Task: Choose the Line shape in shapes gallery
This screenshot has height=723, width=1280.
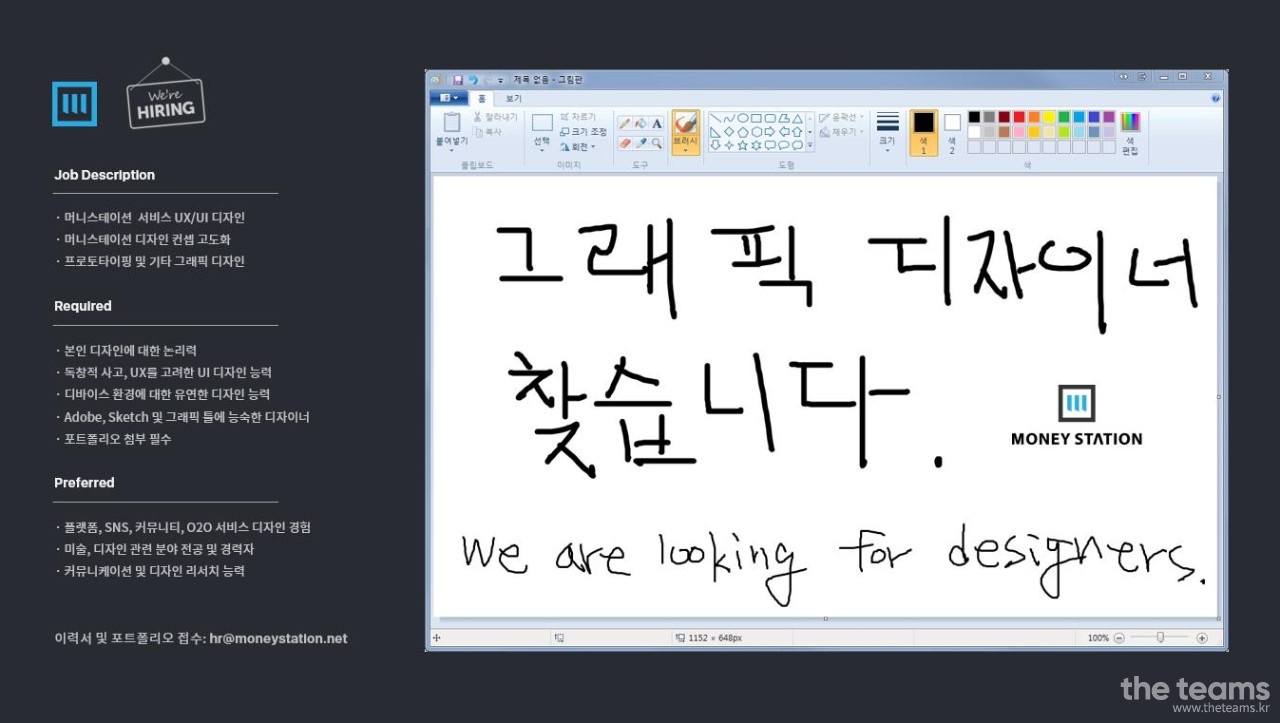Action: click(x=716, y=118)
